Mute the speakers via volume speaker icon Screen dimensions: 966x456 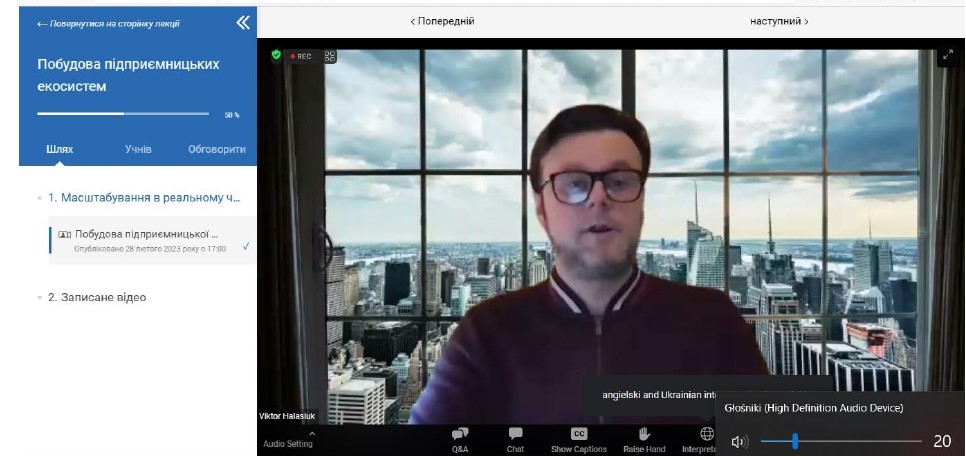tap(739, 441)
